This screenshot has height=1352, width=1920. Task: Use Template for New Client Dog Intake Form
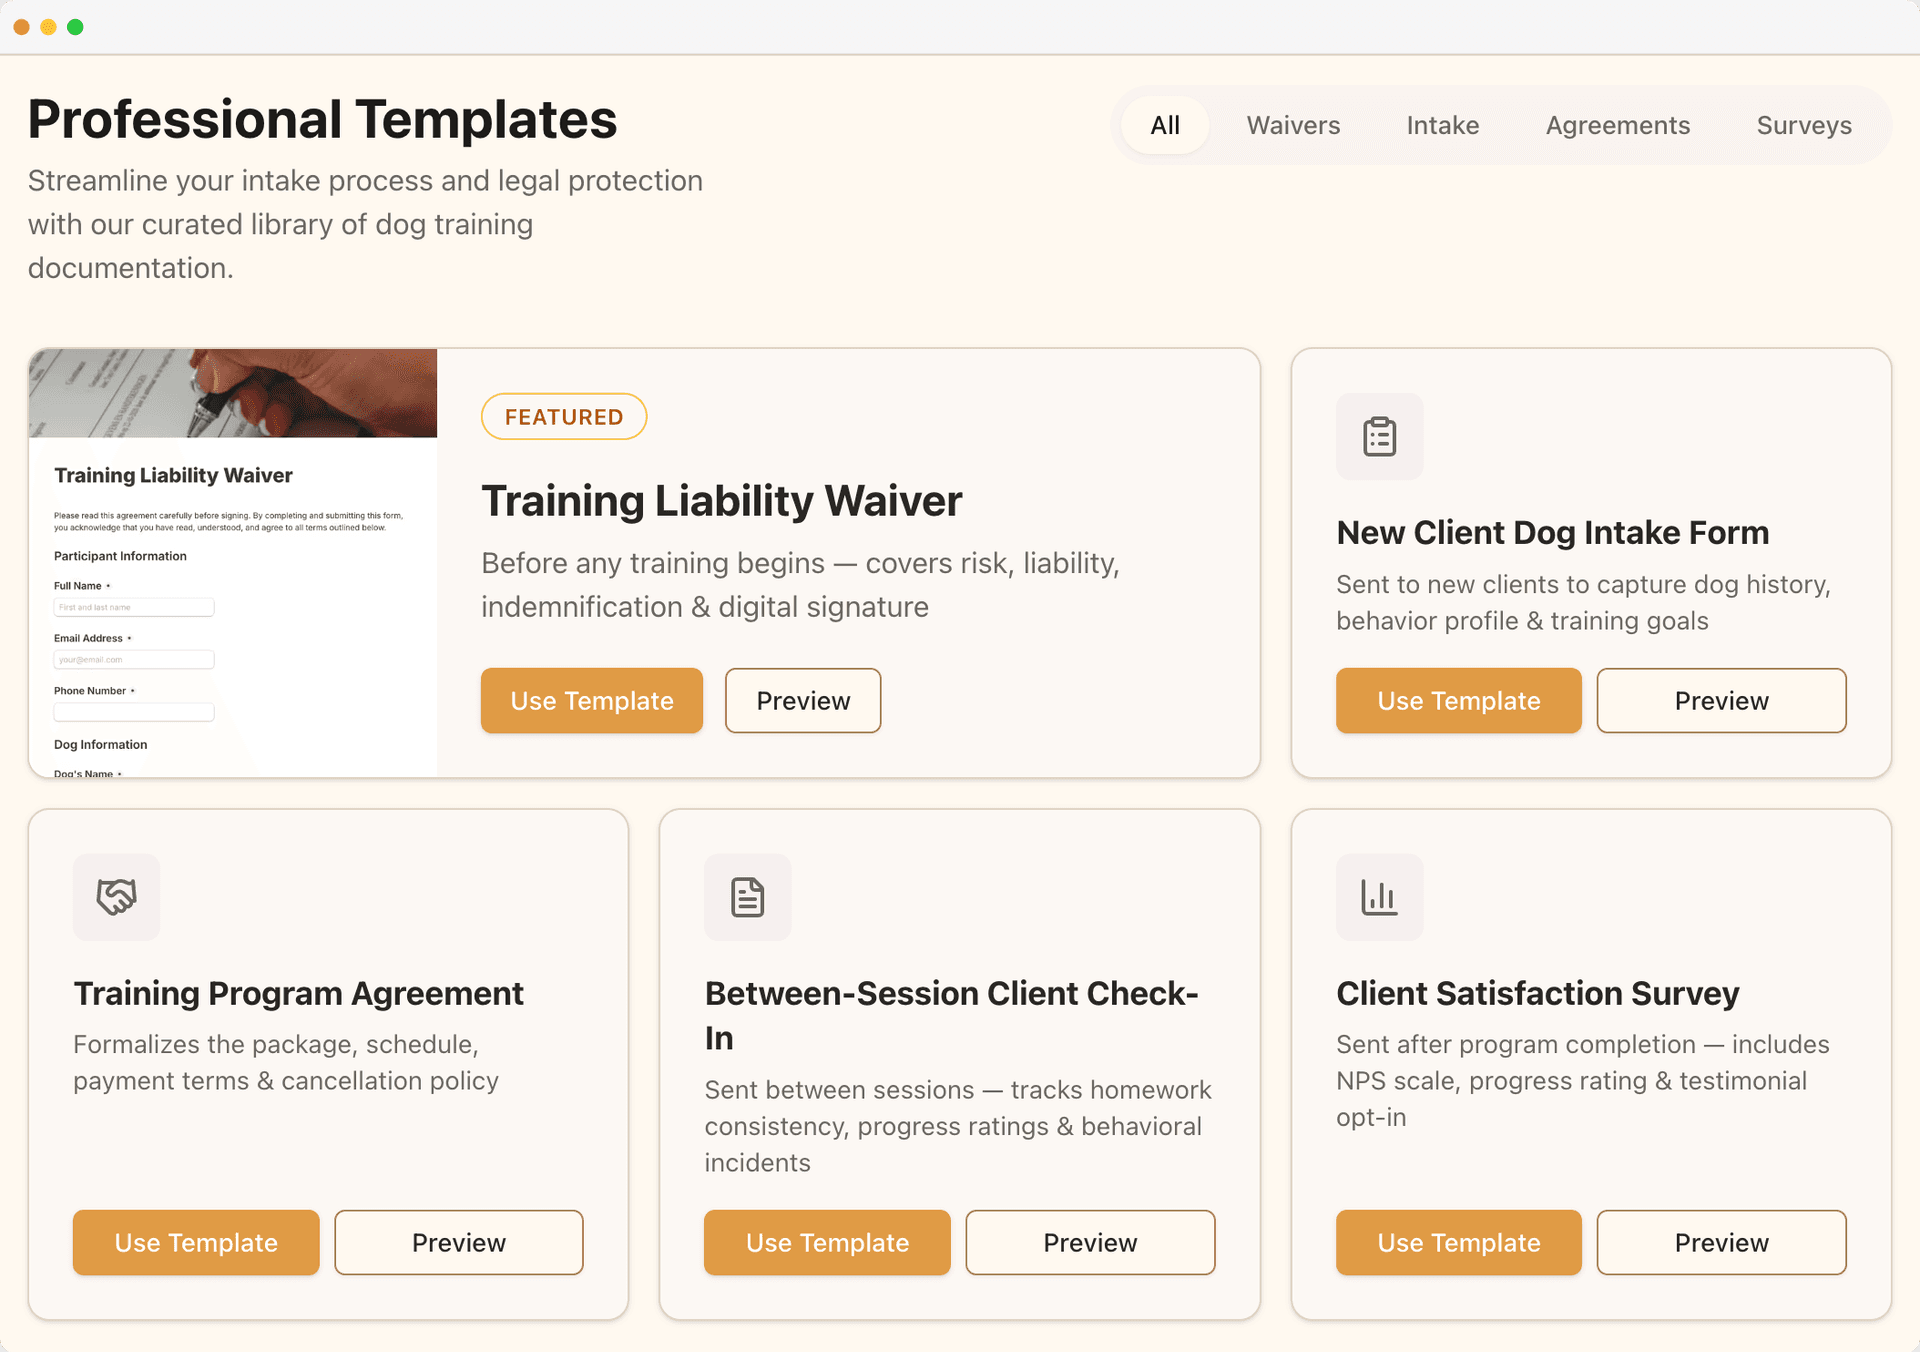[1458, 700]
